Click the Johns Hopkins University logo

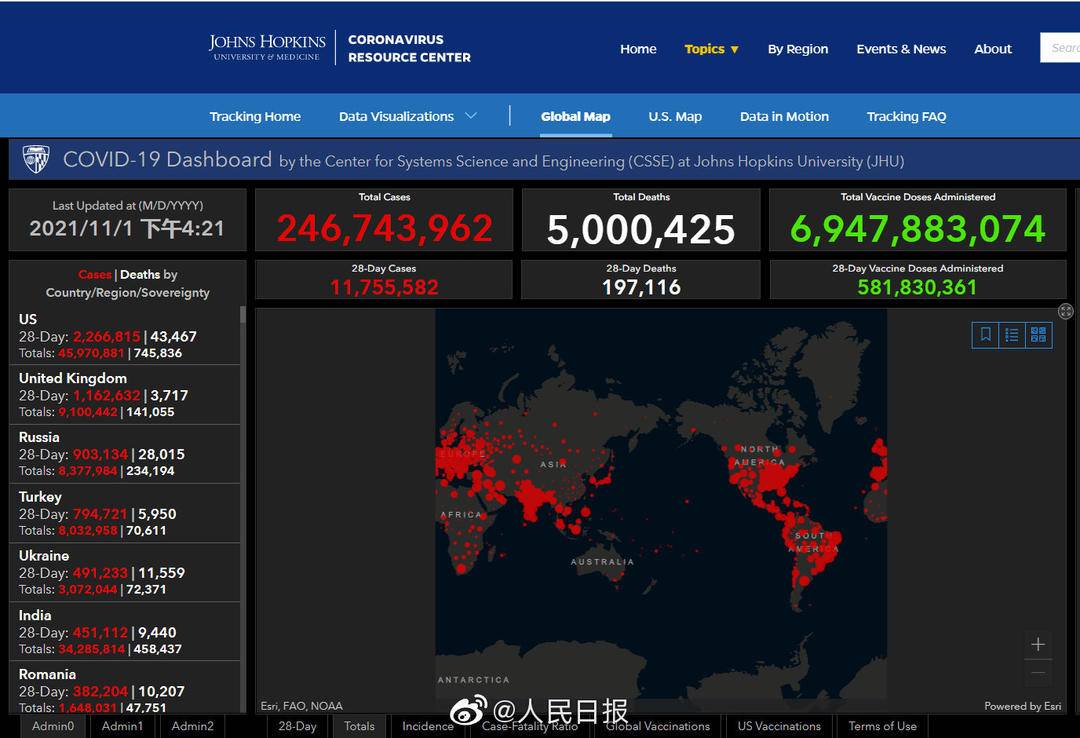(267, 48)
